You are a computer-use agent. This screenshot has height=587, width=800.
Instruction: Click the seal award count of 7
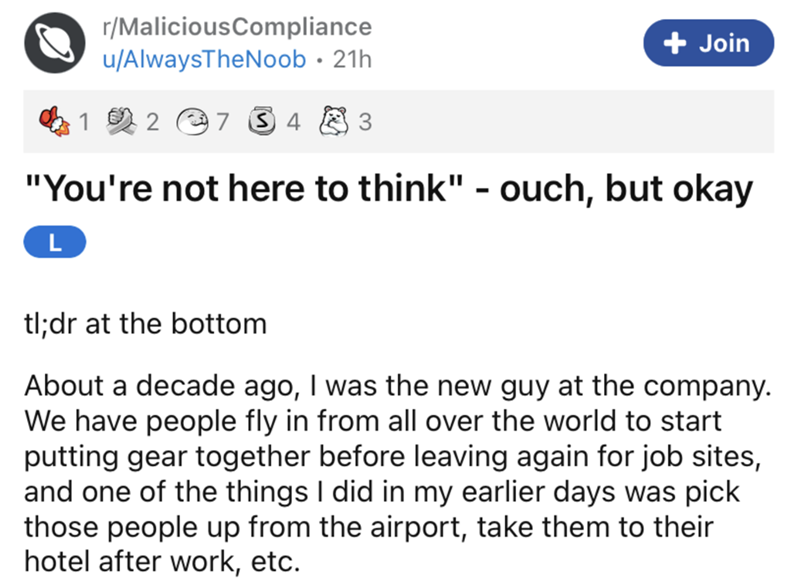(224, 124)
